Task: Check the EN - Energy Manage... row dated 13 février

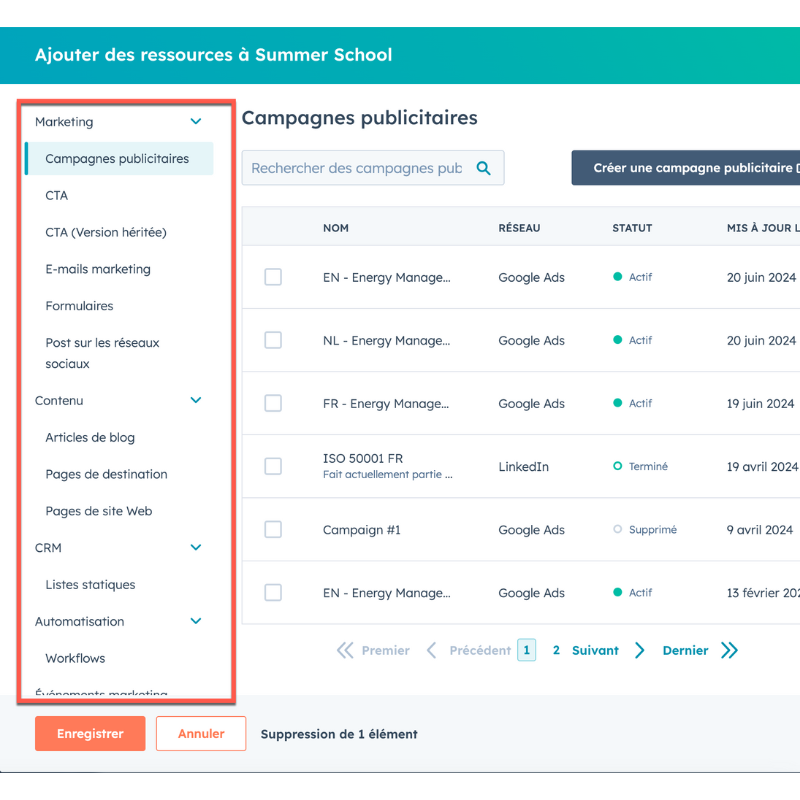Action: click(273, 593)
